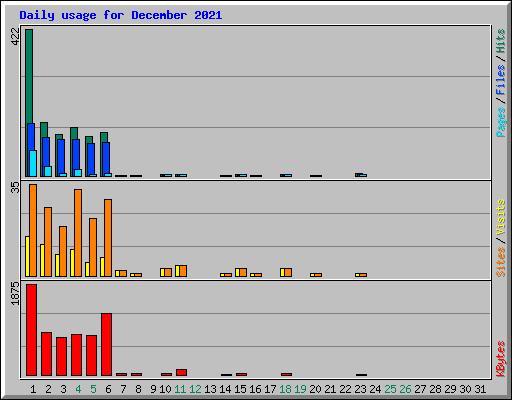
Task: Click the 'Daily usage for December 2021' title
Action: [x=121, y=15]
